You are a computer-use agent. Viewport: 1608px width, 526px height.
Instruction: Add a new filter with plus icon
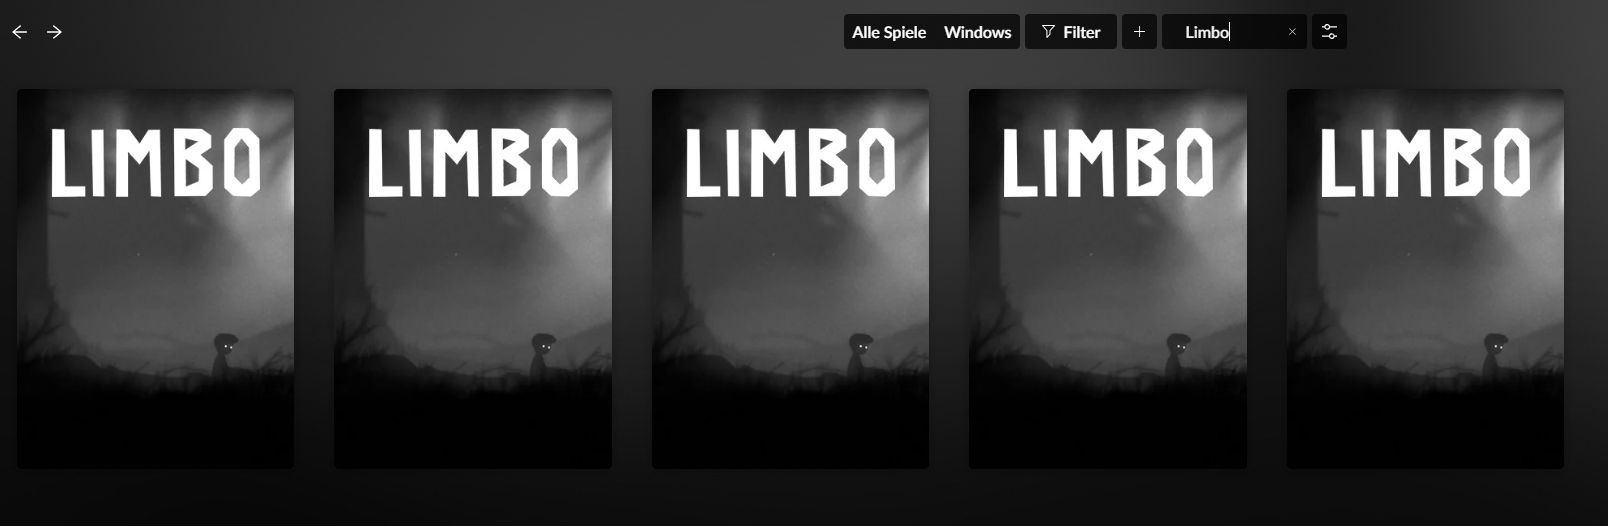[x=1139, y=32]
